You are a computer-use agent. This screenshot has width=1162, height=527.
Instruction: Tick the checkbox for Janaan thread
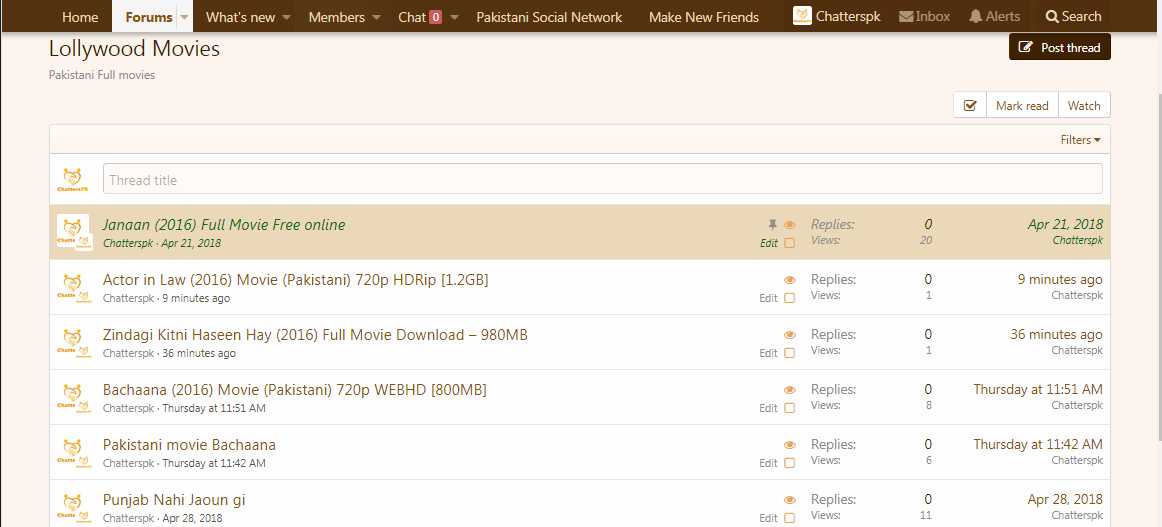(790, 243)
